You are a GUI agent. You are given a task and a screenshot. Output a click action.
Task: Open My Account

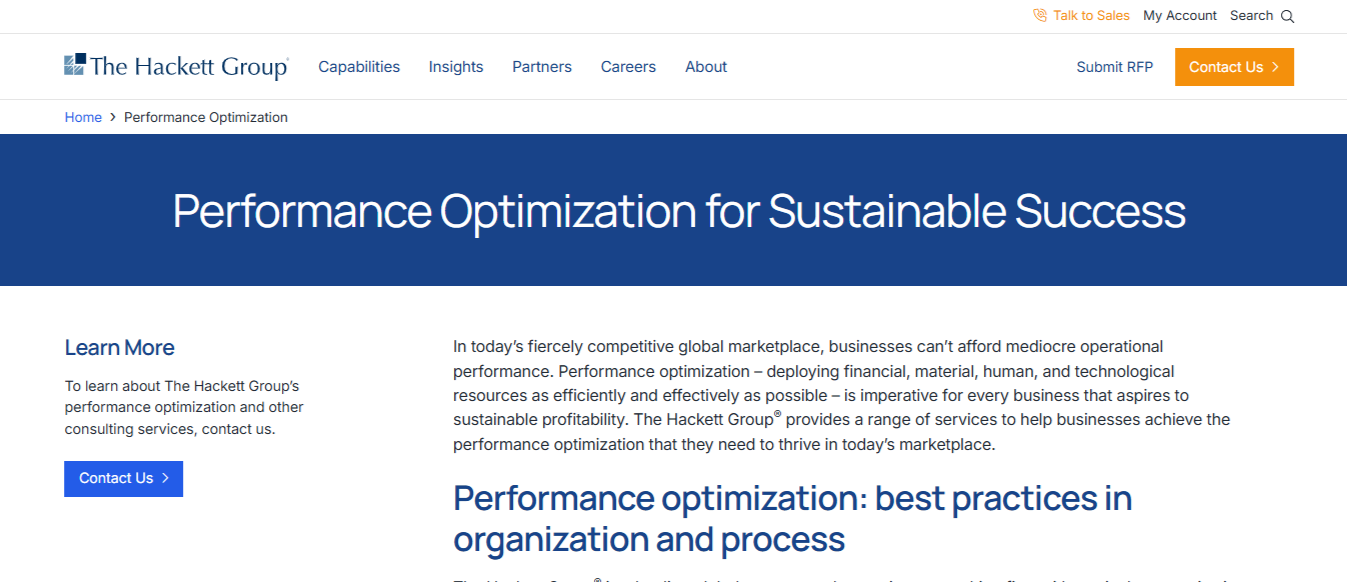(x=1180, y=16)
